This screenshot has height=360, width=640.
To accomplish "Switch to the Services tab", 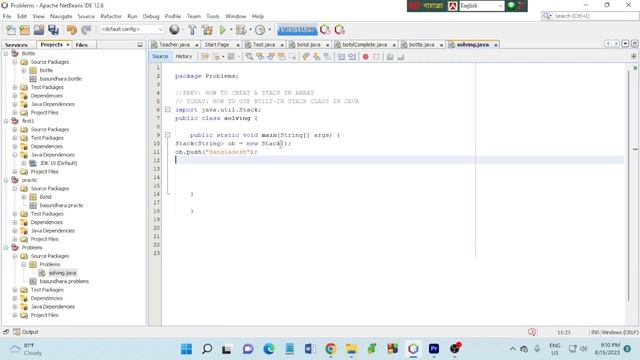I will click(16, 44).
